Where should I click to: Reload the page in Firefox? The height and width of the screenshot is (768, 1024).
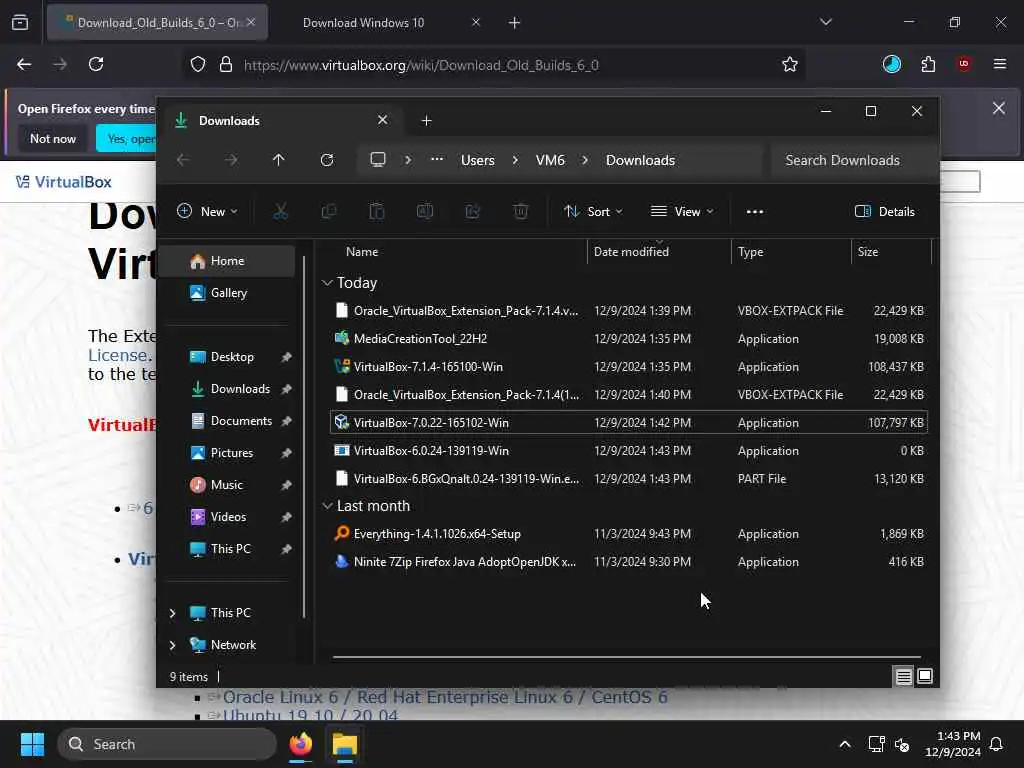(96, 64)
